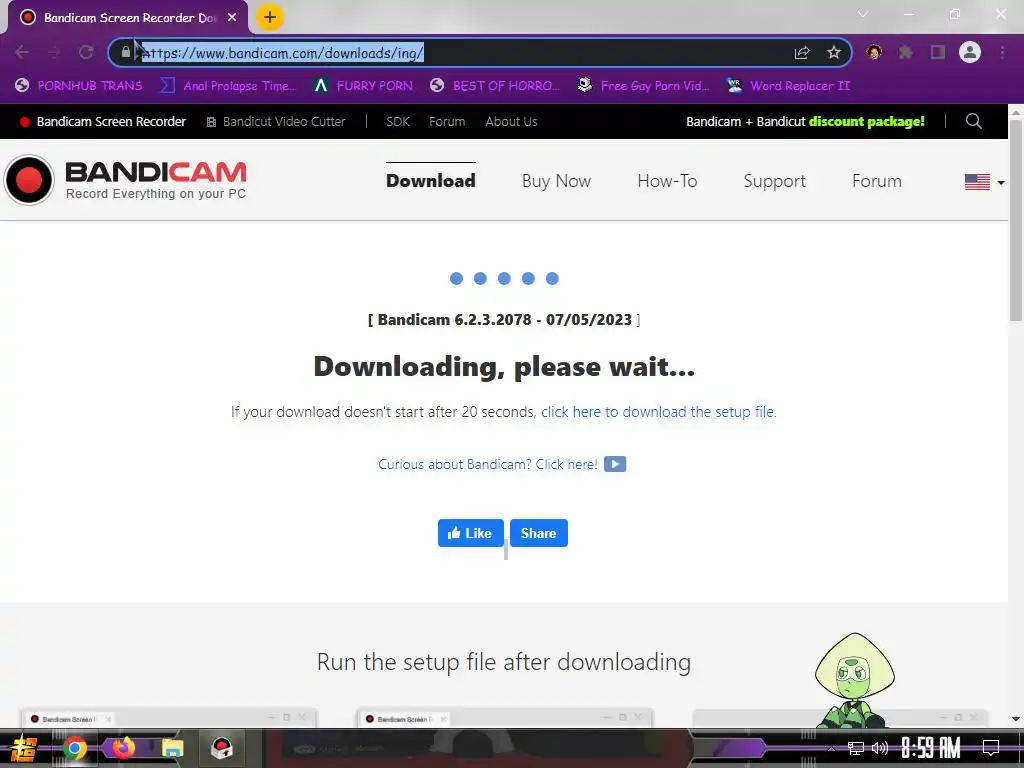The width and height of the screenshot is (1024, 768).
Task: Bookmark this page with the star icon
Action: point(834,53)
